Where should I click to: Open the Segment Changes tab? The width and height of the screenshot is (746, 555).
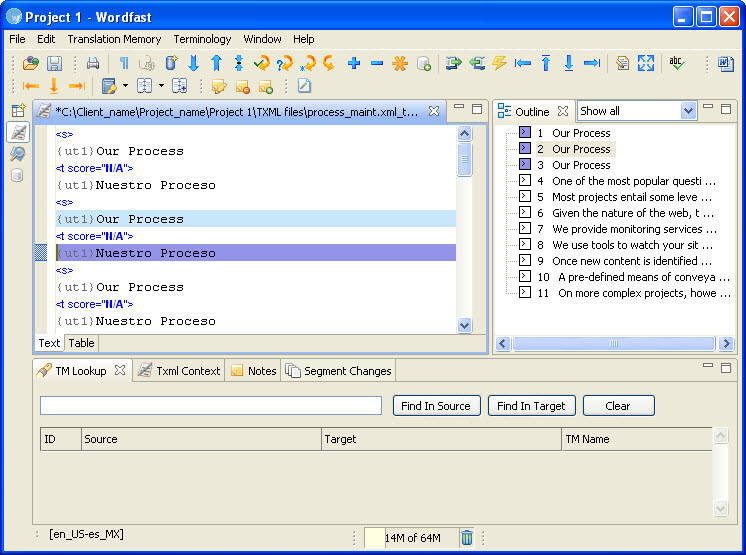338,370
